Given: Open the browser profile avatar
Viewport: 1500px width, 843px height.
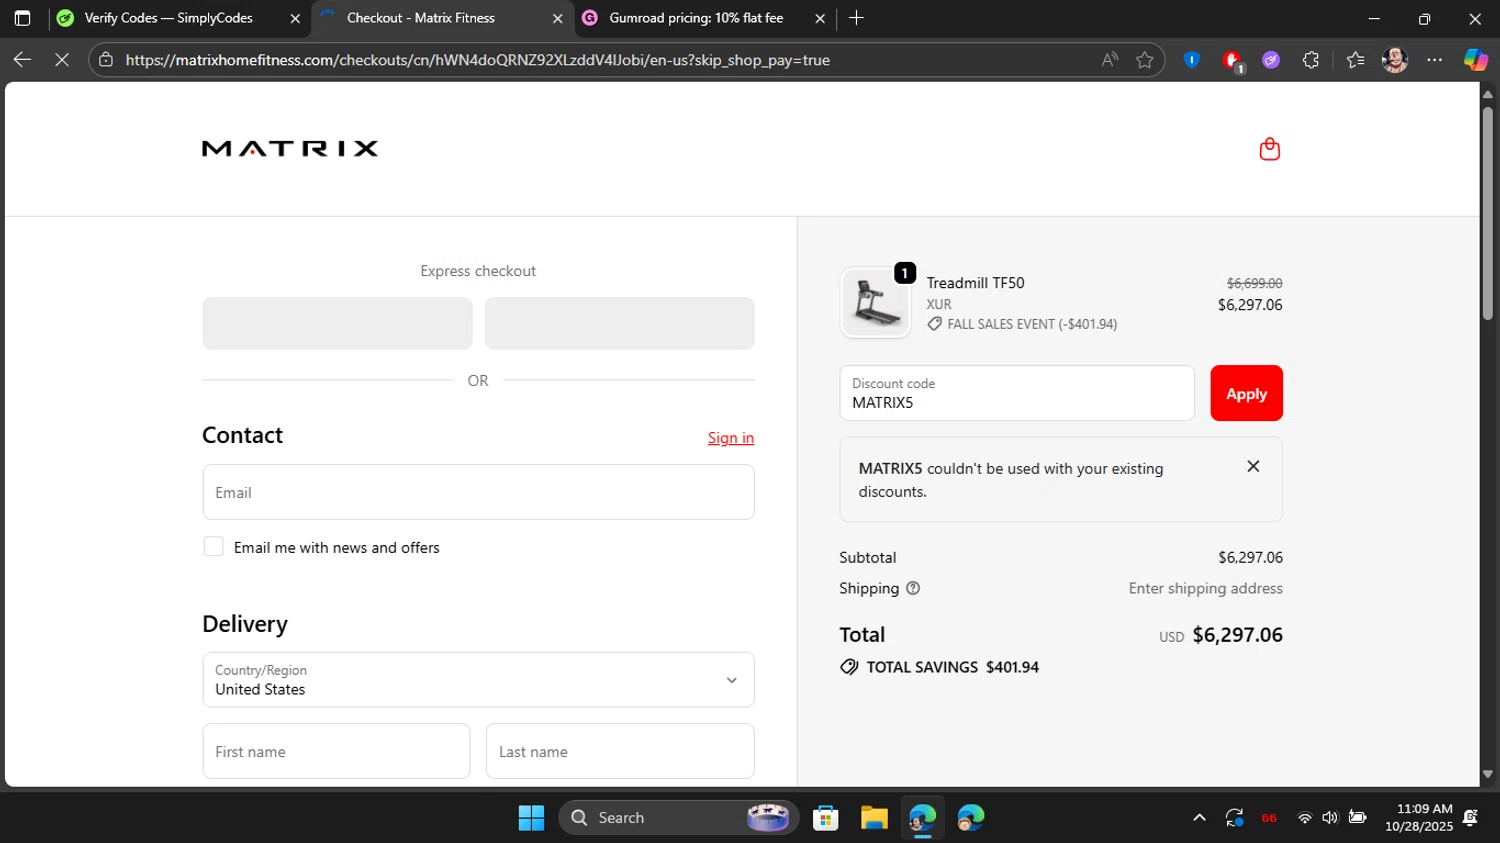Looking at the screenshot, I should [1395, 60].
